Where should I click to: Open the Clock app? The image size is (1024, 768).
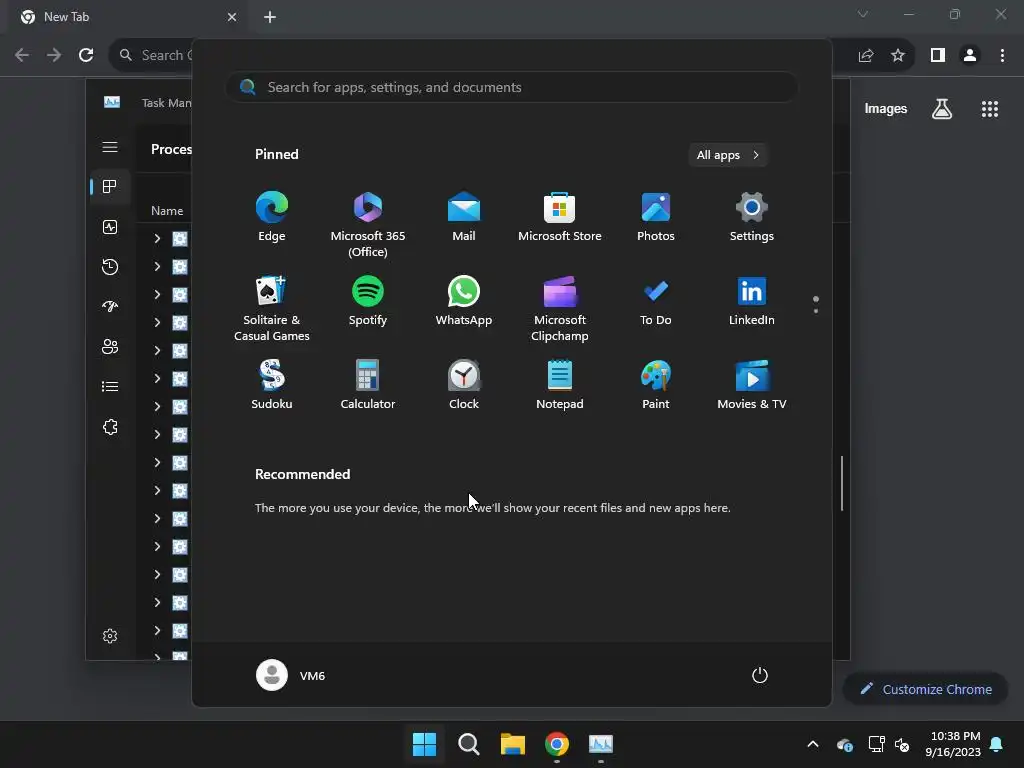click(464, 385)
